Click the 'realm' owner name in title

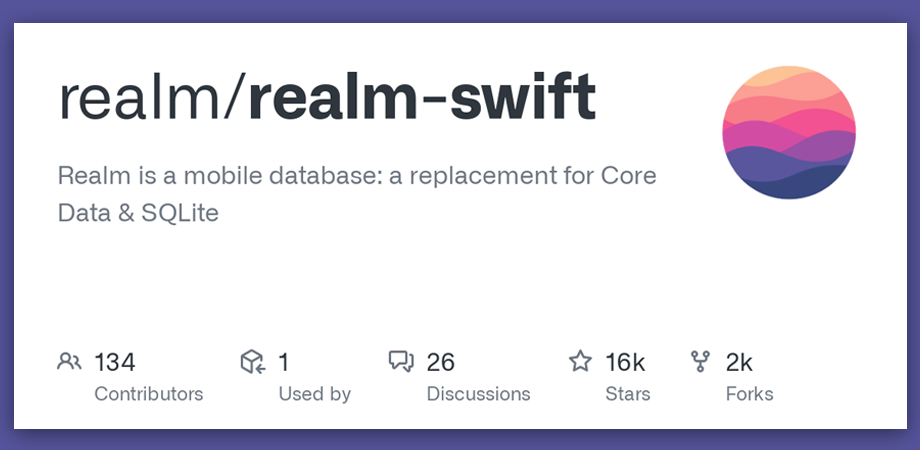pos(143,98)
